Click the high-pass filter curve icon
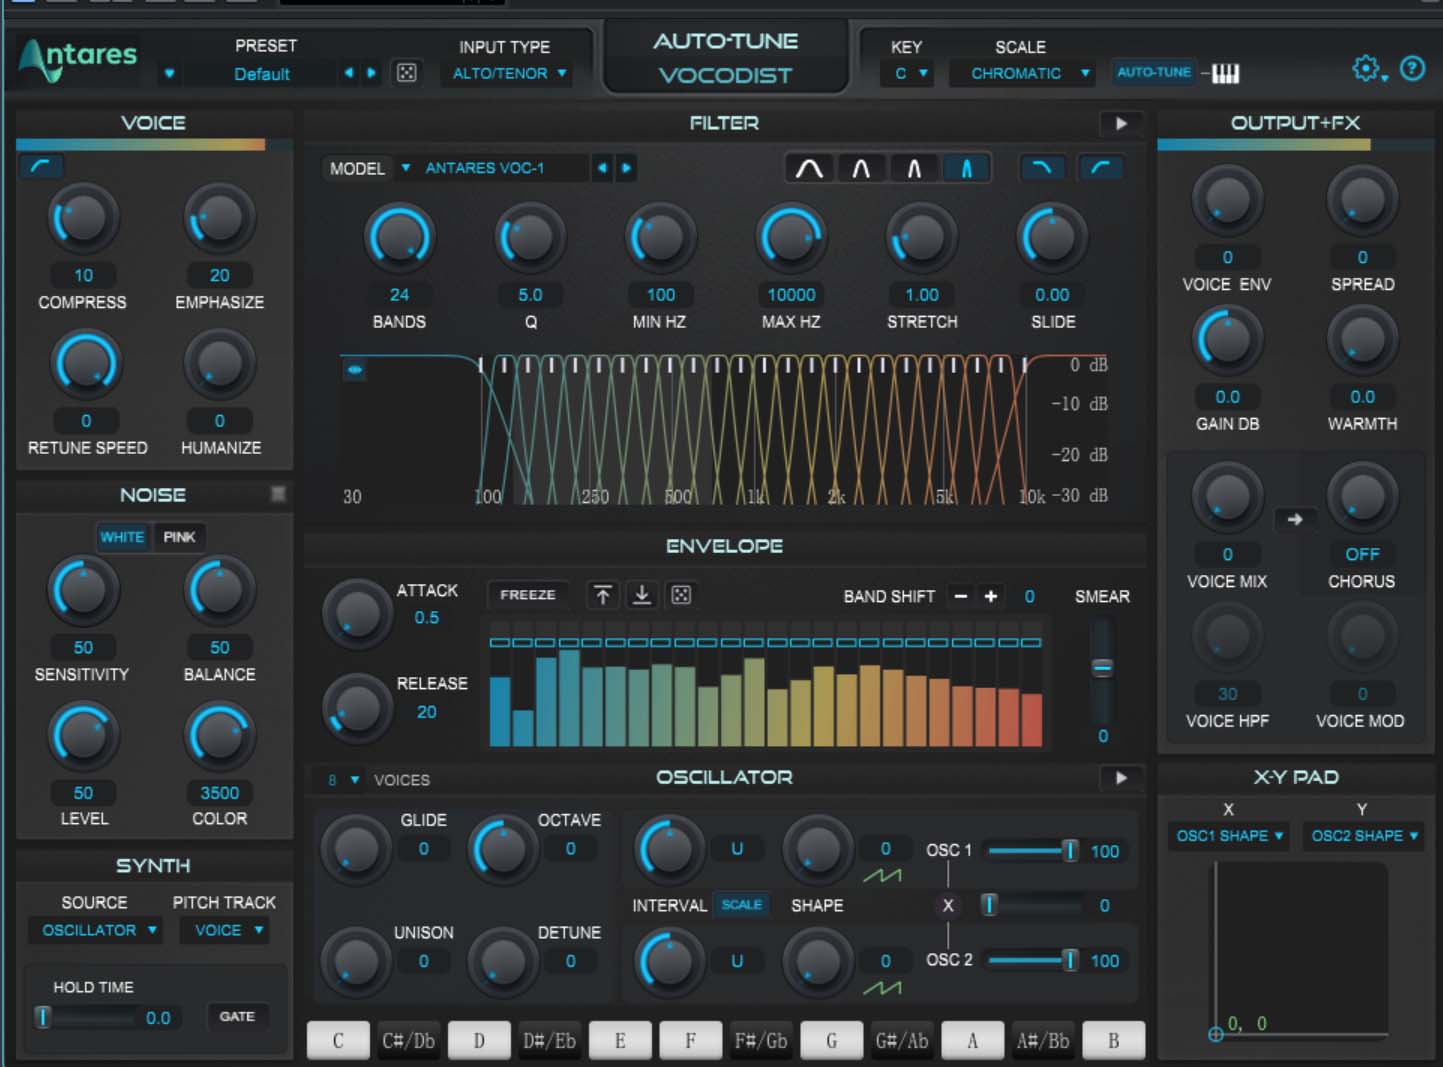Screen dimensions: 1443x1067 [1101, 168]
